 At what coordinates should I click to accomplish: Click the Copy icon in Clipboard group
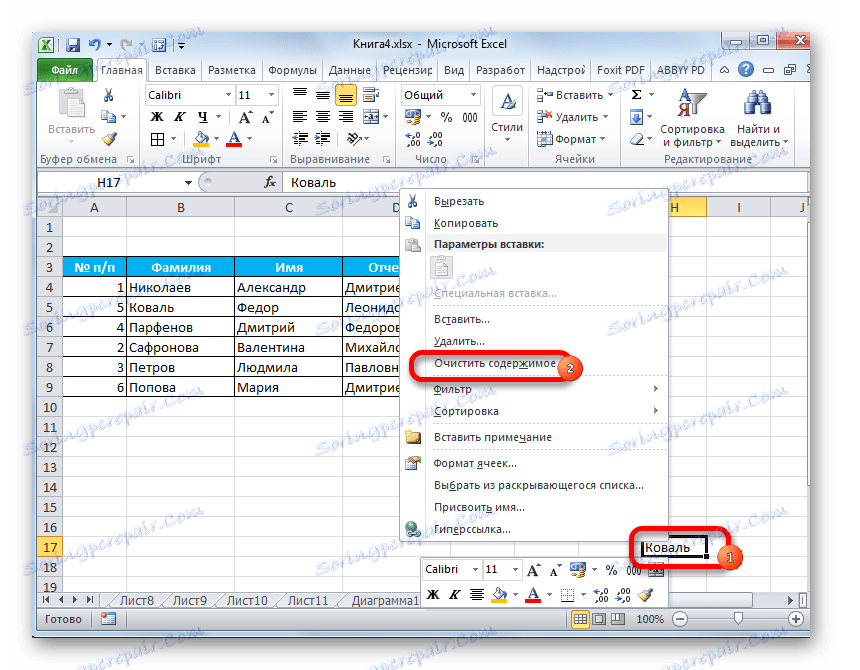109,117
